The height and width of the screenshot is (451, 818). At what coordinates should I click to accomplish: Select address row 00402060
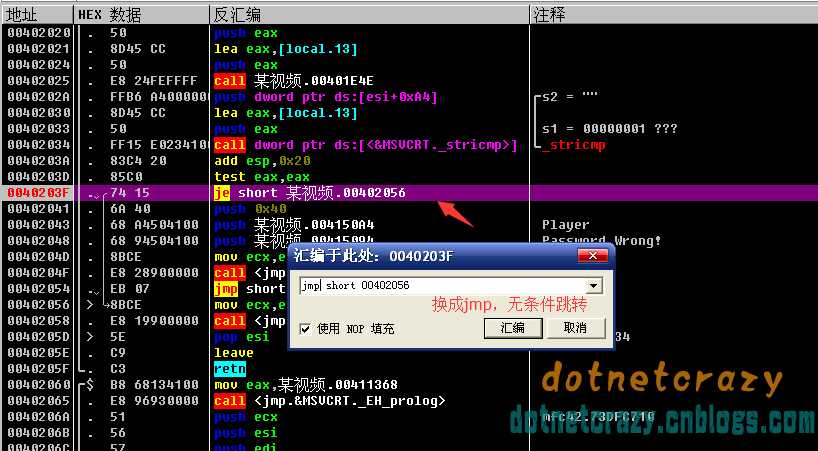point(39,385)
